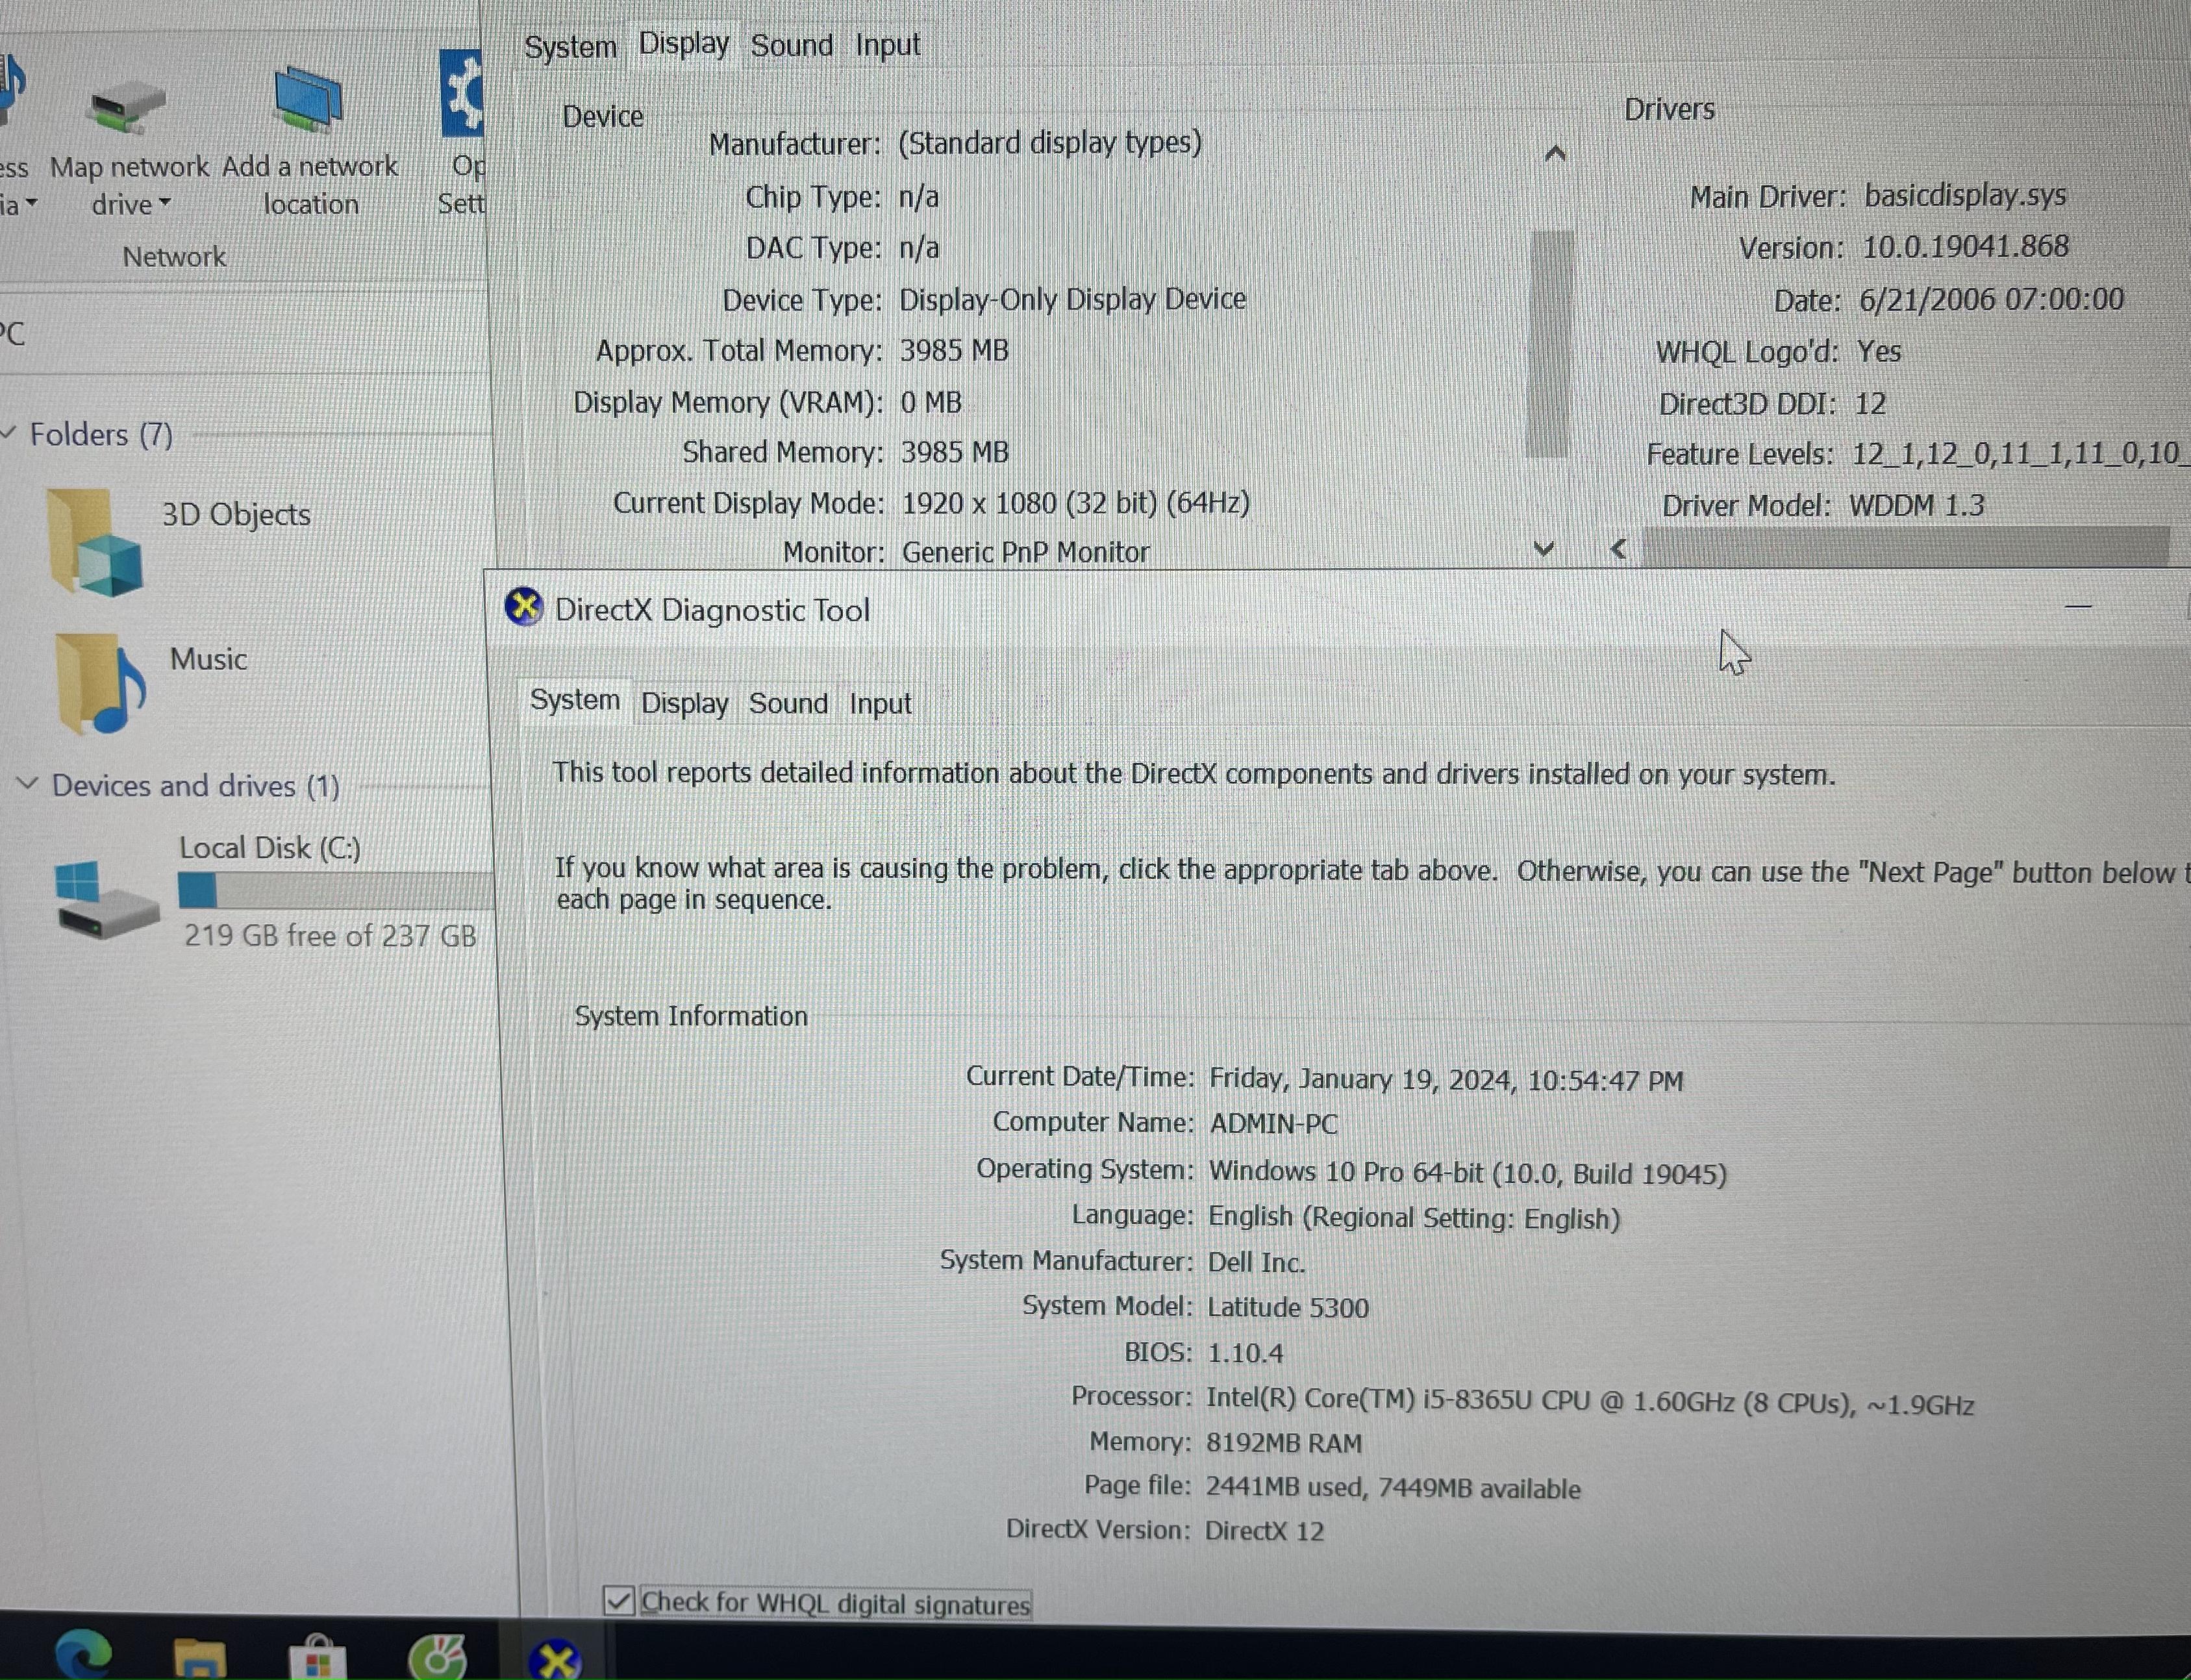Click the BIOS value 1.10.4

click(x=1245, y=1353)
